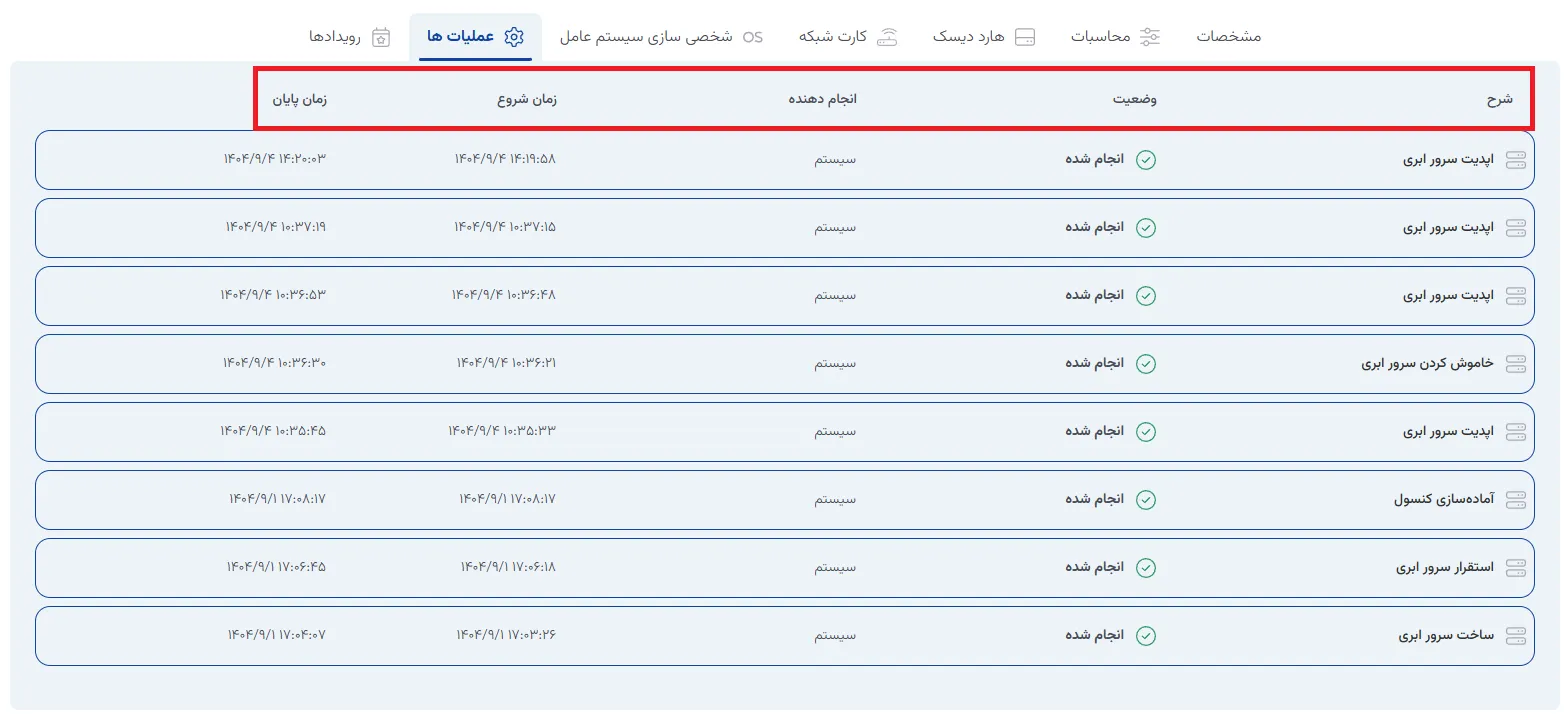1565x714 pixels.
Task: Click the end time ۱۰:۳۶:۵۳ cell
Action: tap(273, 296)
